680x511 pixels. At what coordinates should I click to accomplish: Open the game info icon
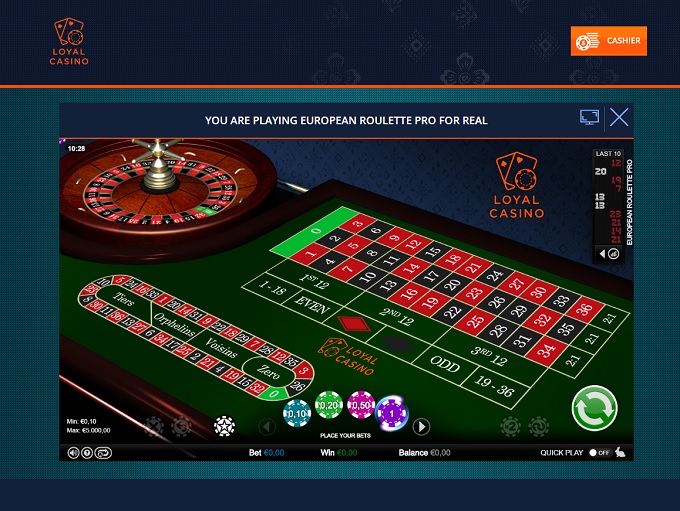tap(87, 453)
